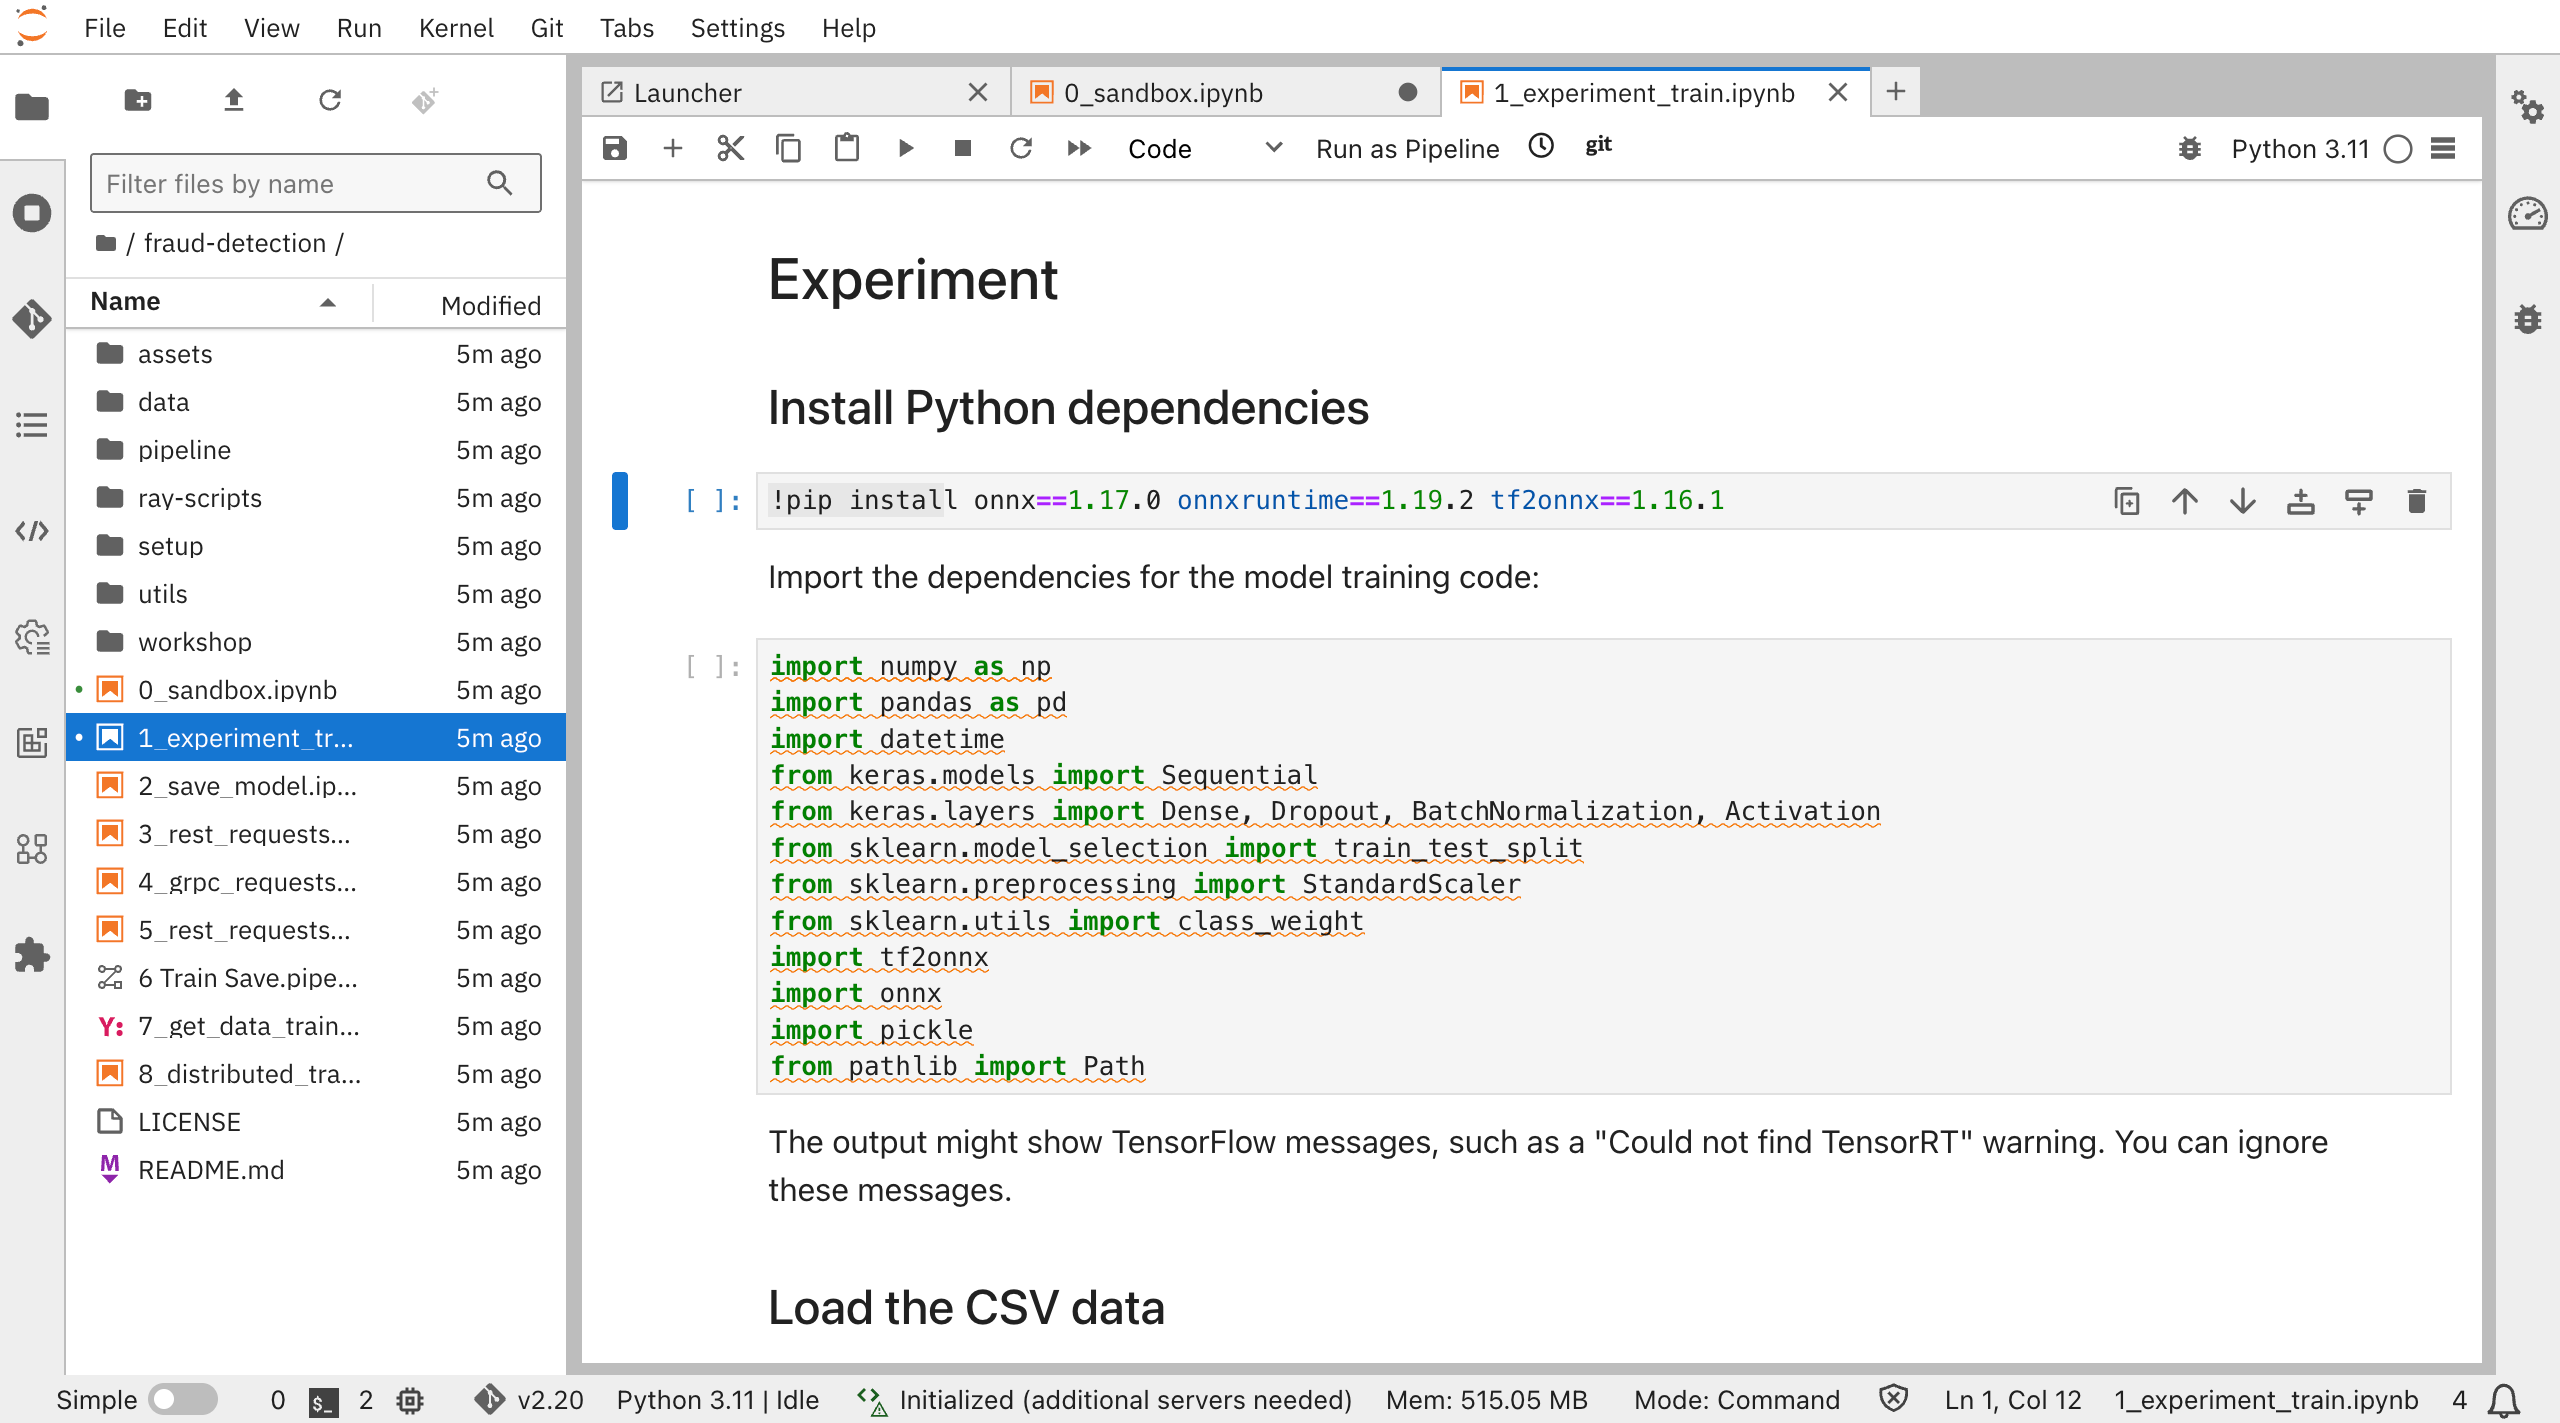Open the Table of Contents sidebar

(32, 425)
